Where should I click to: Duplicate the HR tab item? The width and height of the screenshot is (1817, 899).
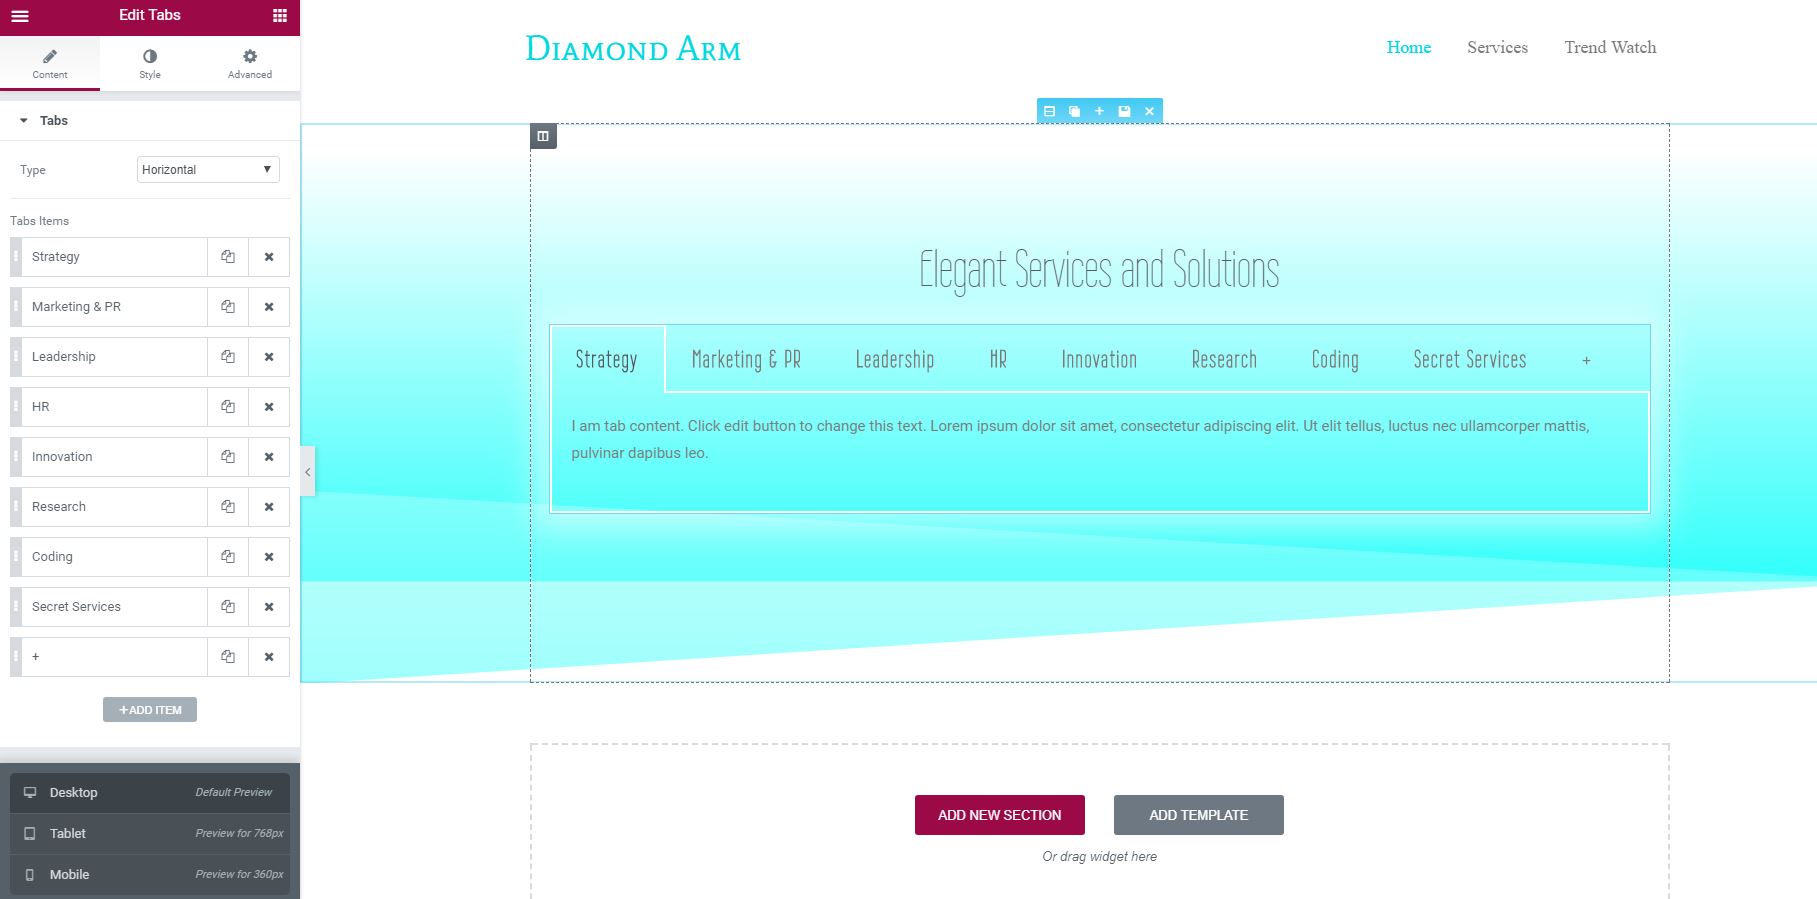tap(228, 407)
